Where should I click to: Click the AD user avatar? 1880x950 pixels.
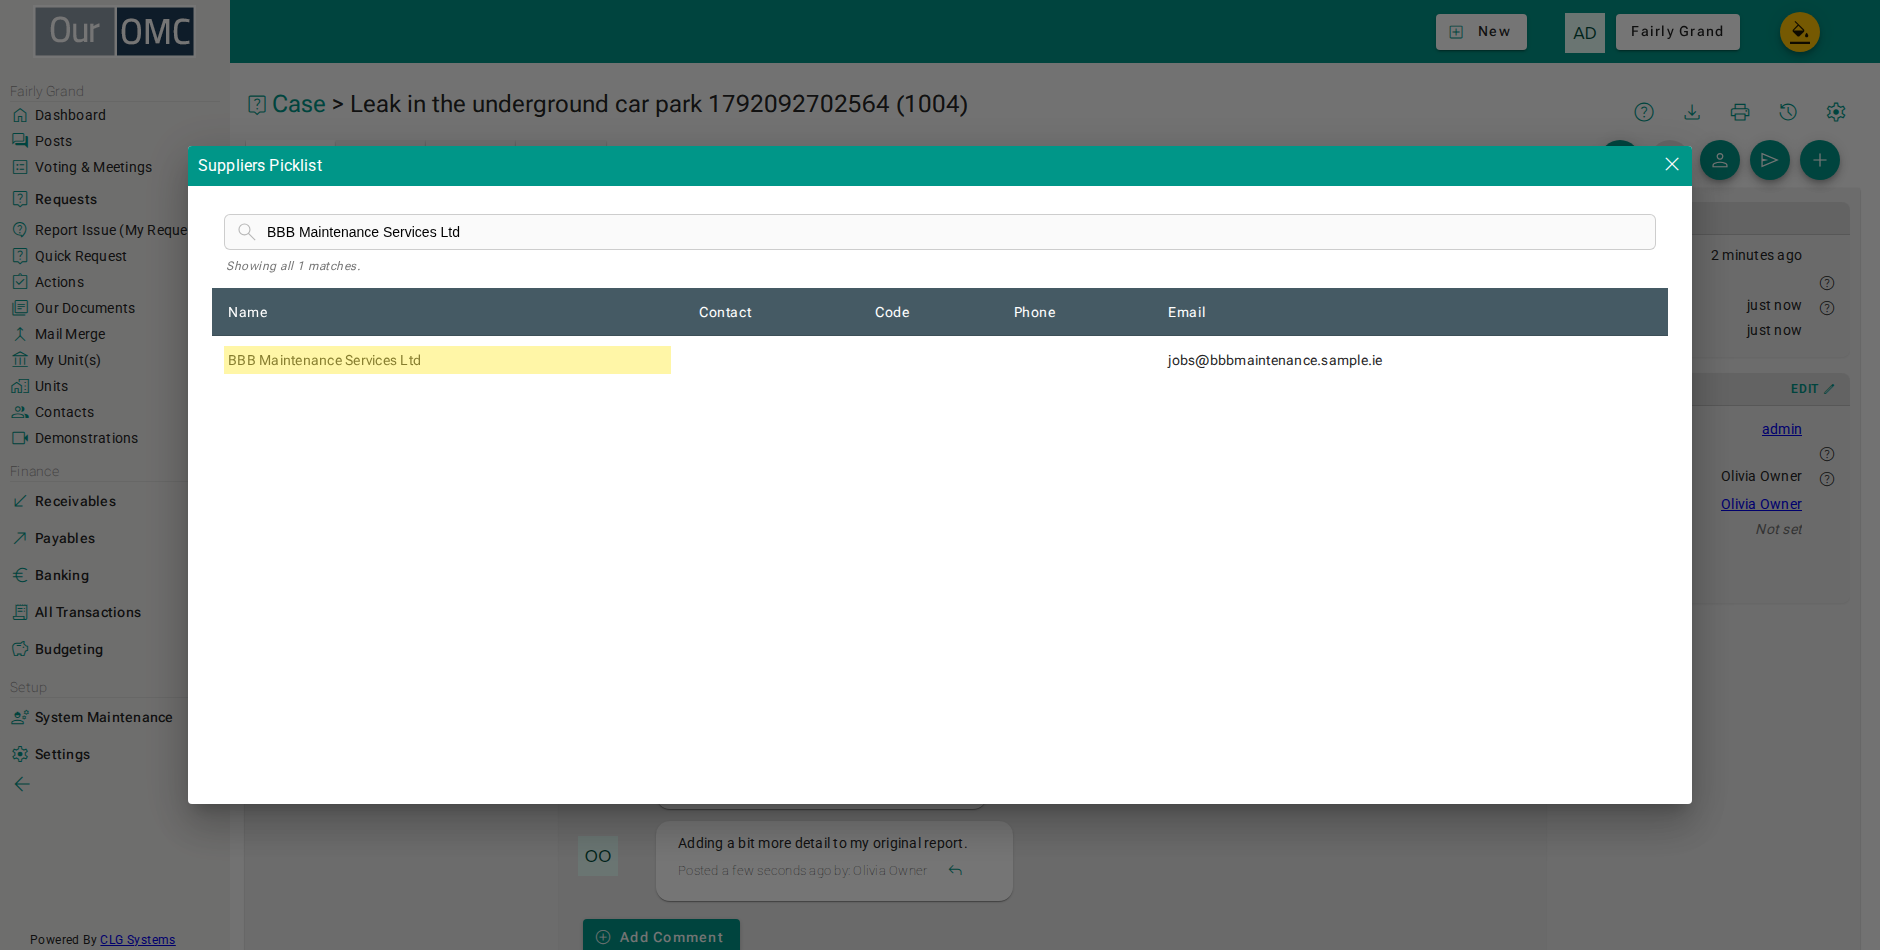[x=1584, y=33]
